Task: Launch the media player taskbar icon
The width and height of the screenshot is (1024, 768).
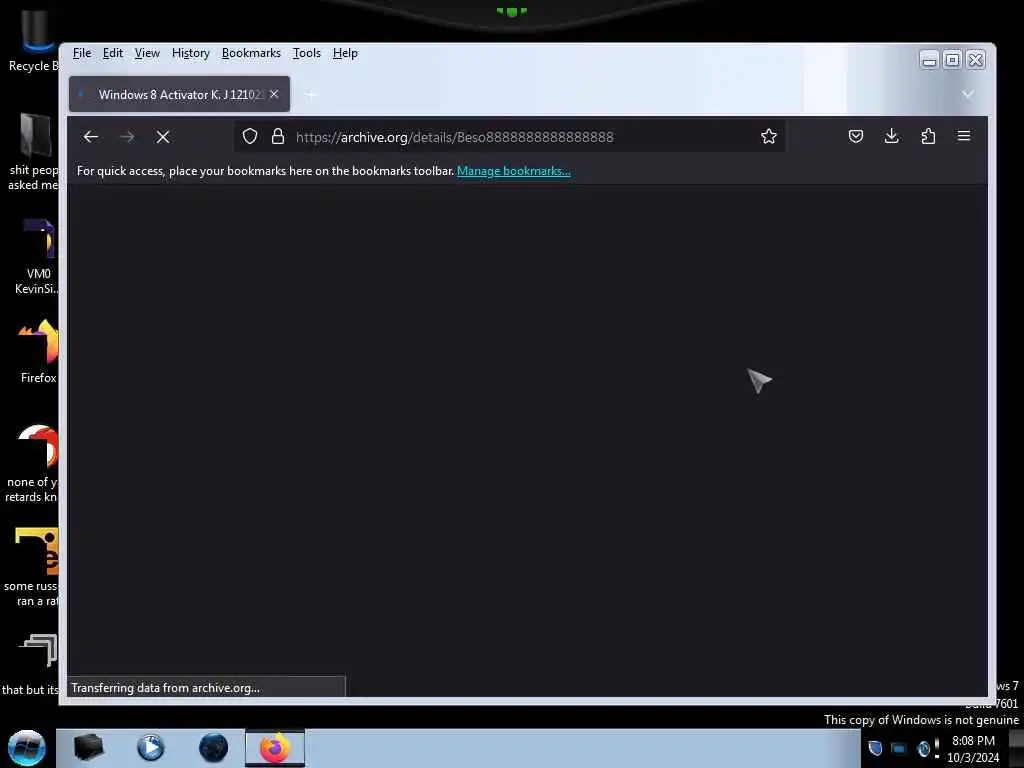Action: (151, 748)
